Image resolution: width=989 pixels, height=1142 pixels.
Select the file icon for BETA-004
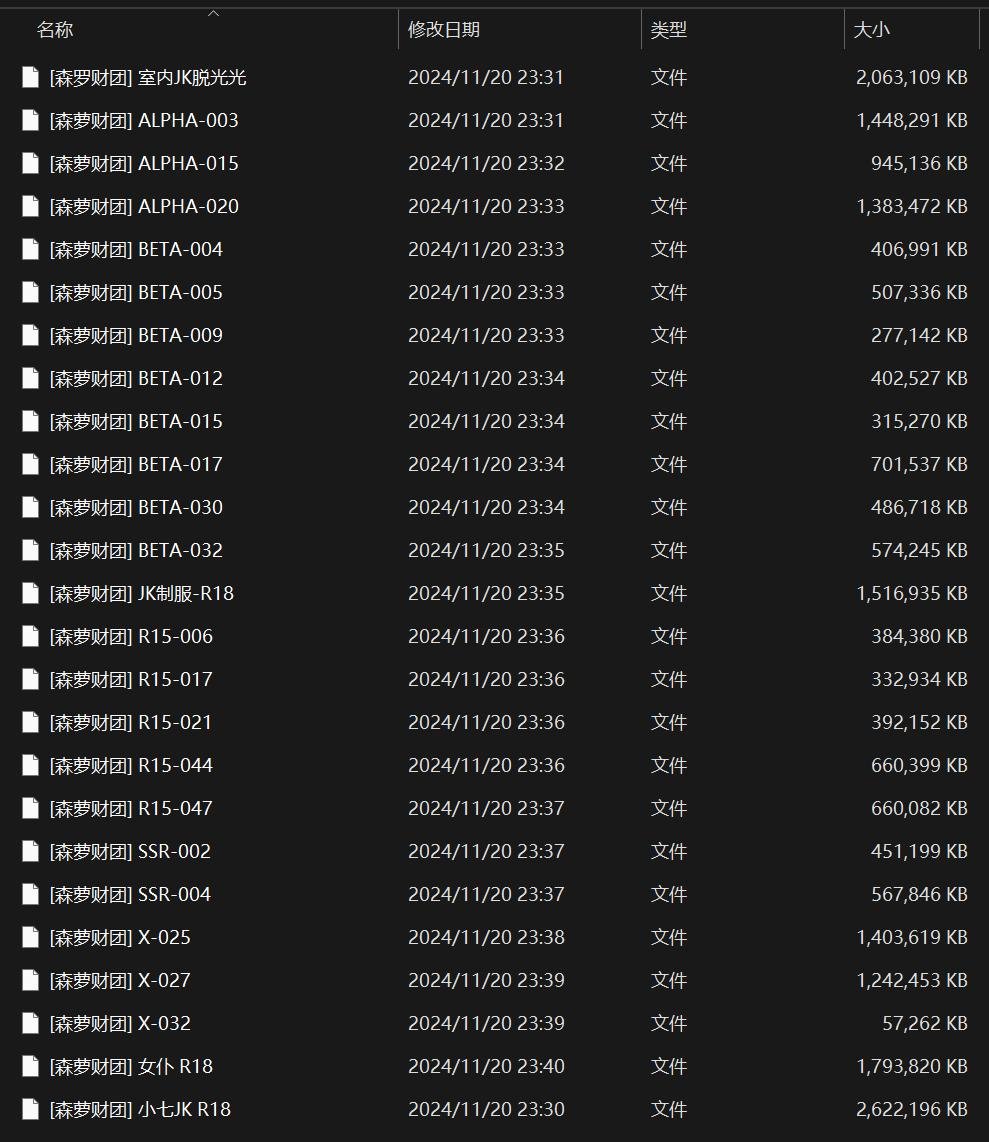tap(31, 249)
